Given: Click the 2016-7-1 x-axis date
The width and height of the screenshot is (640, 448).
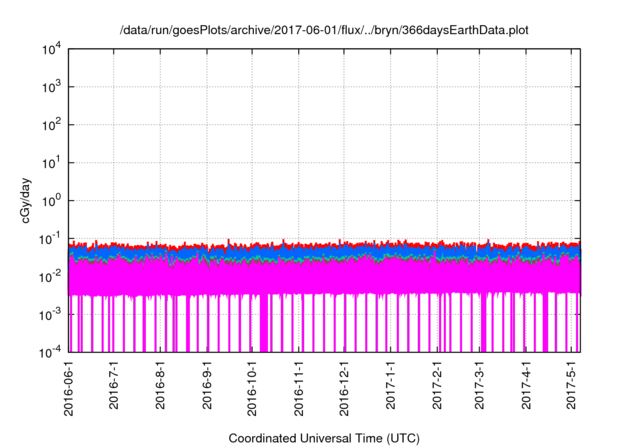Looking at the screenshot, I should [113, 385].
